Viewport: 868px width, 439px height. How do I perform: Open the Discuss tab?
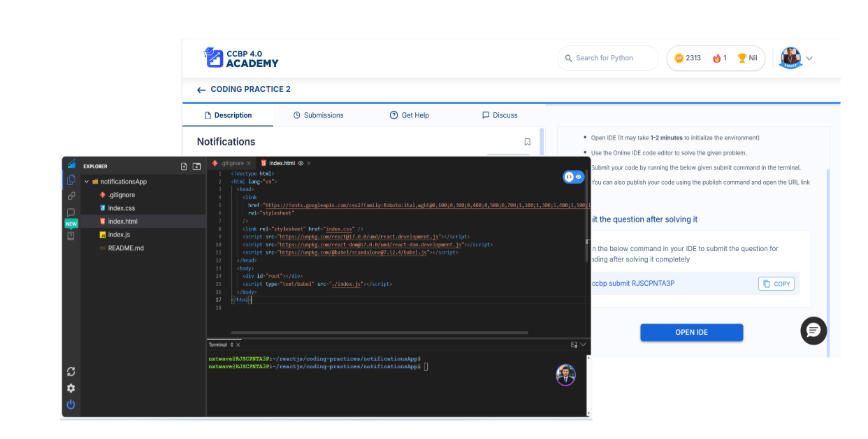pyautogui.click(x=500, y=115)
